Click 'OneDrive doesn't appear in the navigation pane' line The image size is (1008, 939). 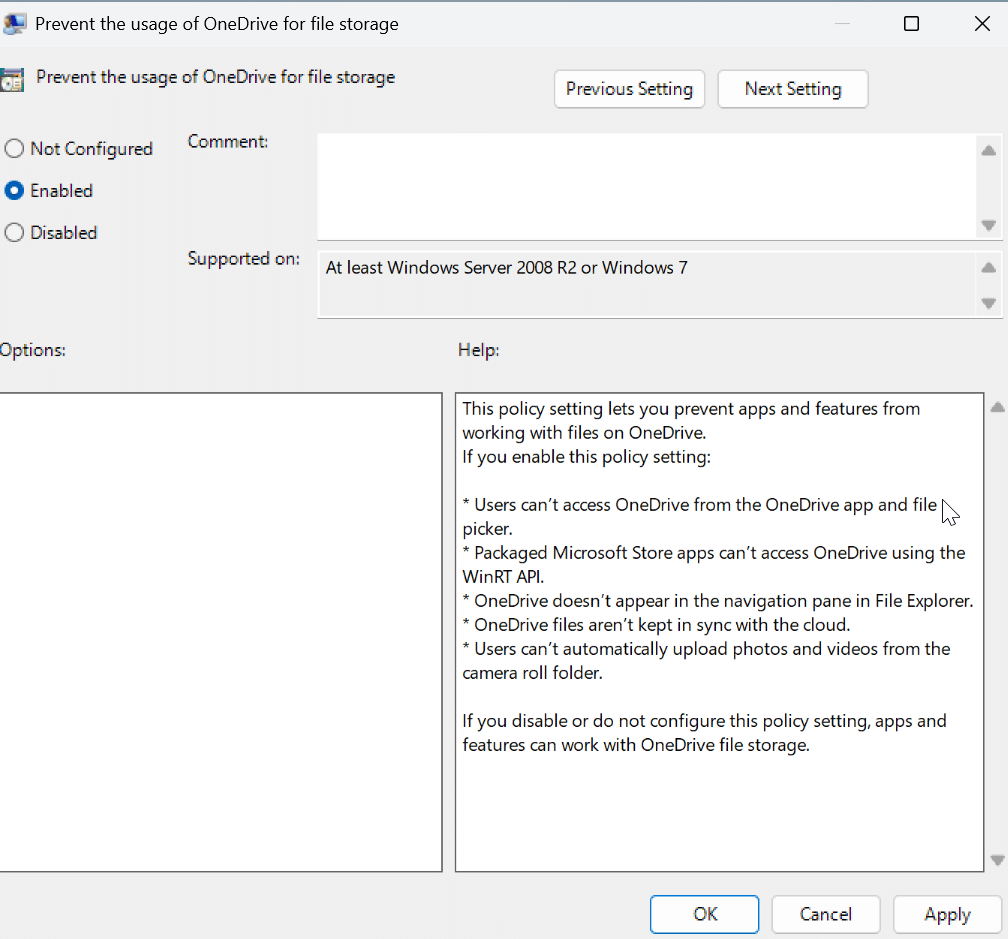coord(718,601)
